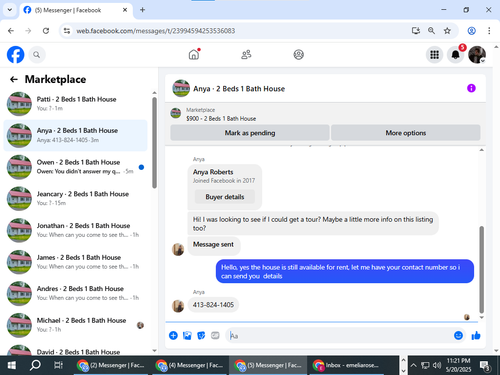Go back from Marketplace chats list
The height and width of the screenshot is (375, 500).
(14, 79)
